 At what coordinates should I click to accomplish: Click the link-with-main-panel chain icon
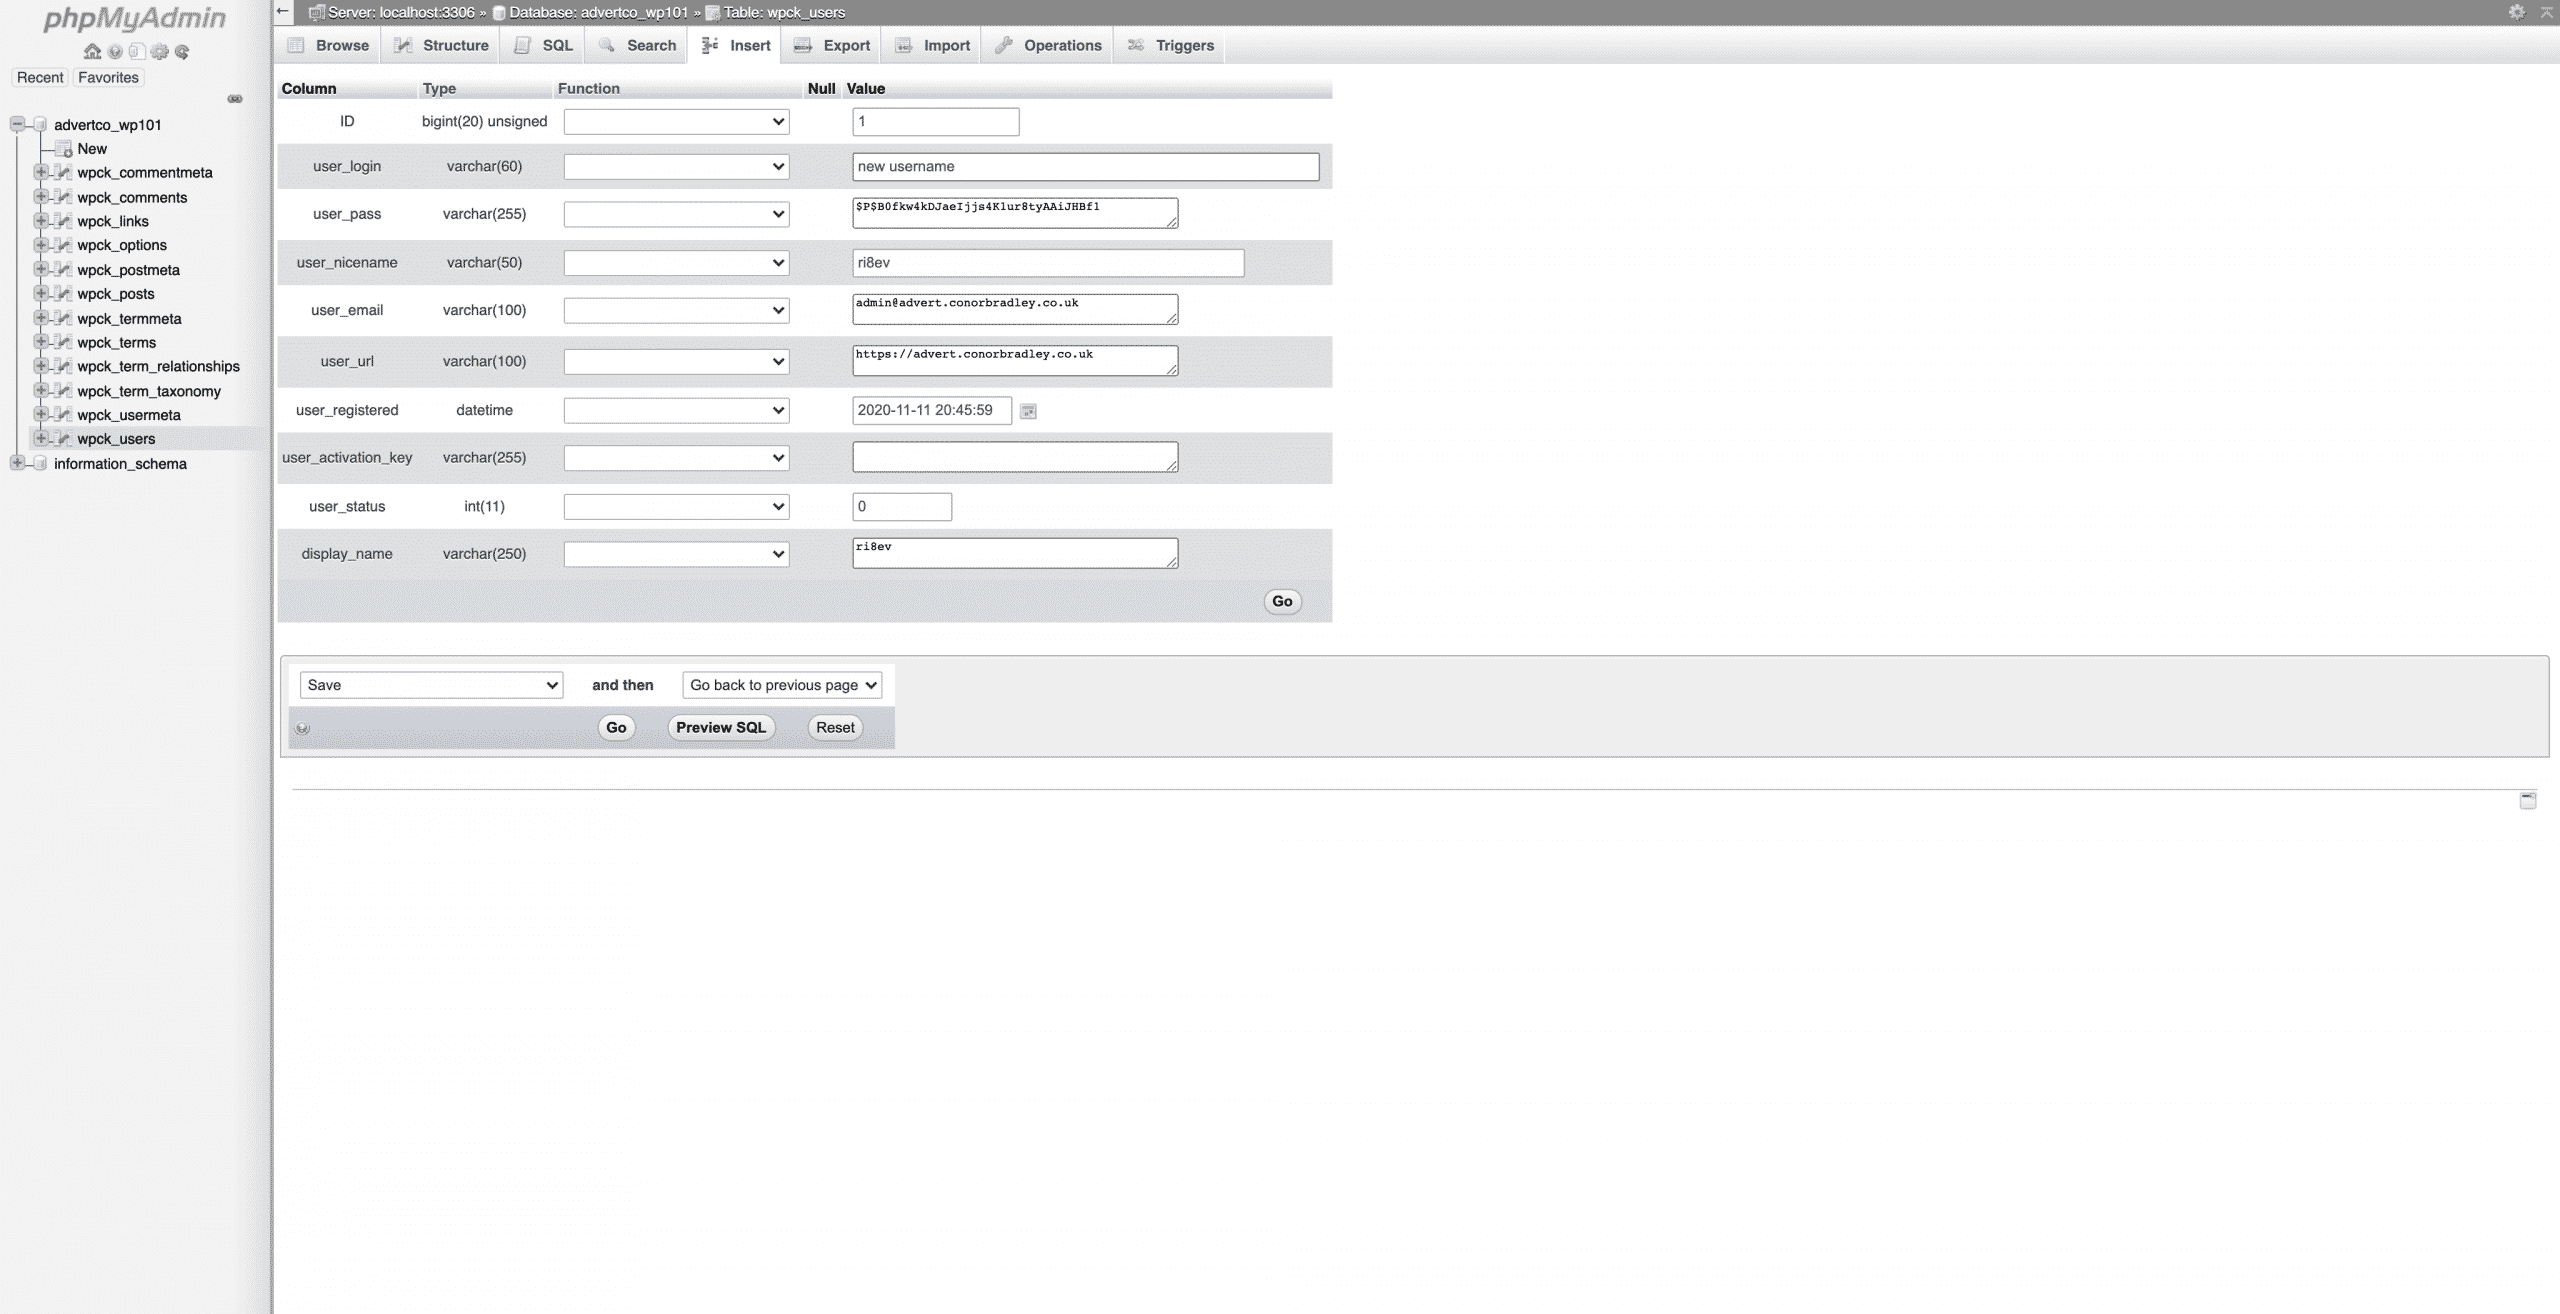point(235,99)
